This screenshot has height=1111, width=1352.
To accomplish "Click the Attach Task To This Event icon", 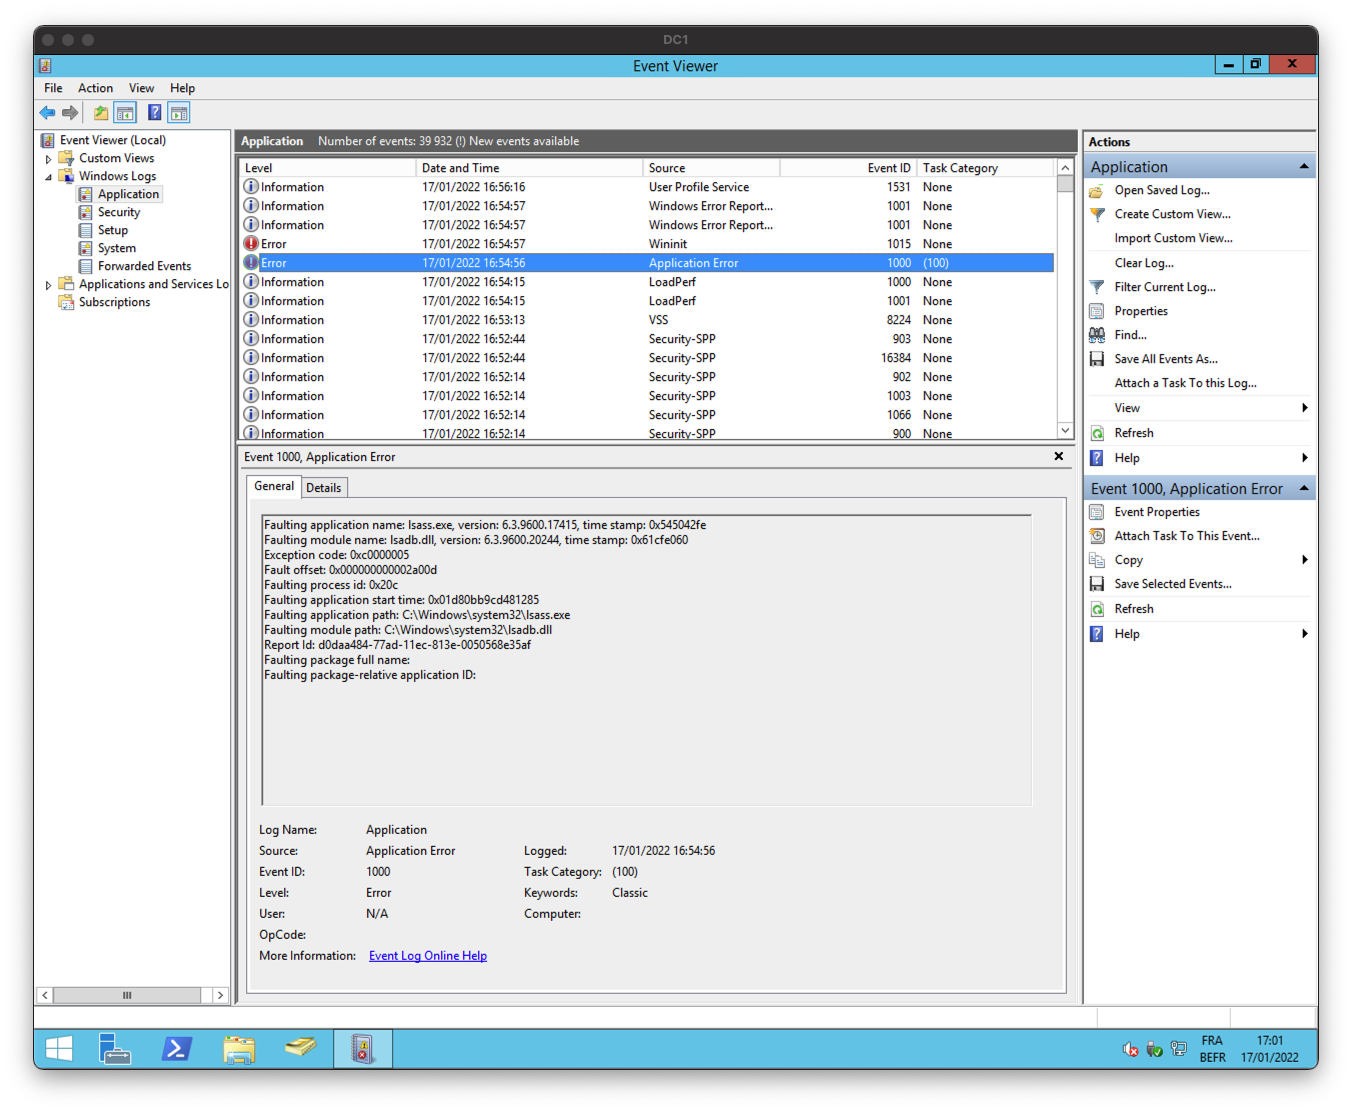I will tap(1097, 536).
